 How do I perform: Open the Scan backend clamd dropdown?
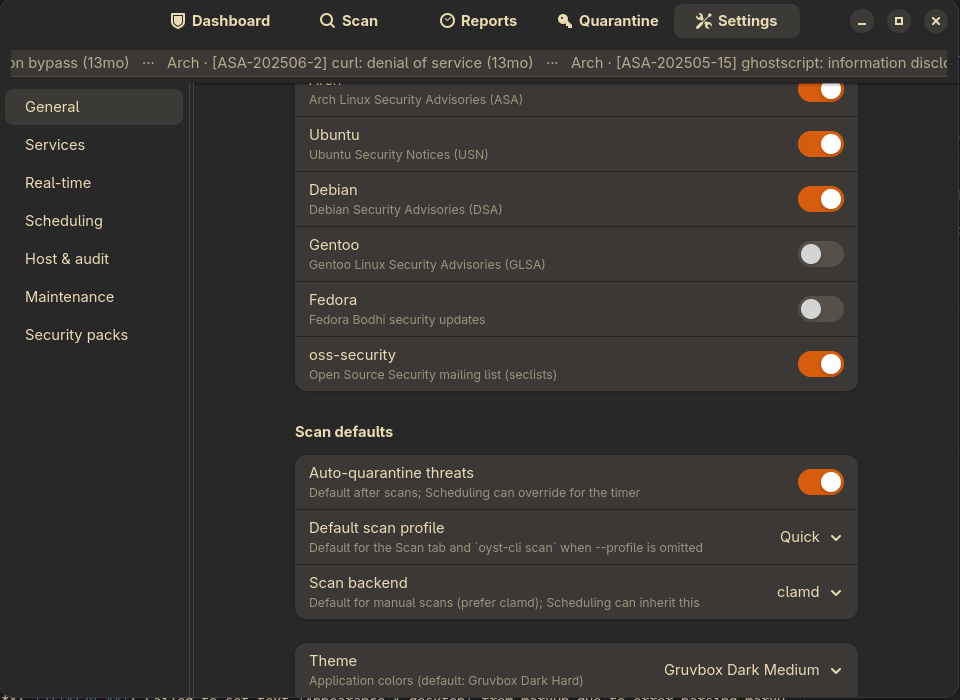point(809,592)
